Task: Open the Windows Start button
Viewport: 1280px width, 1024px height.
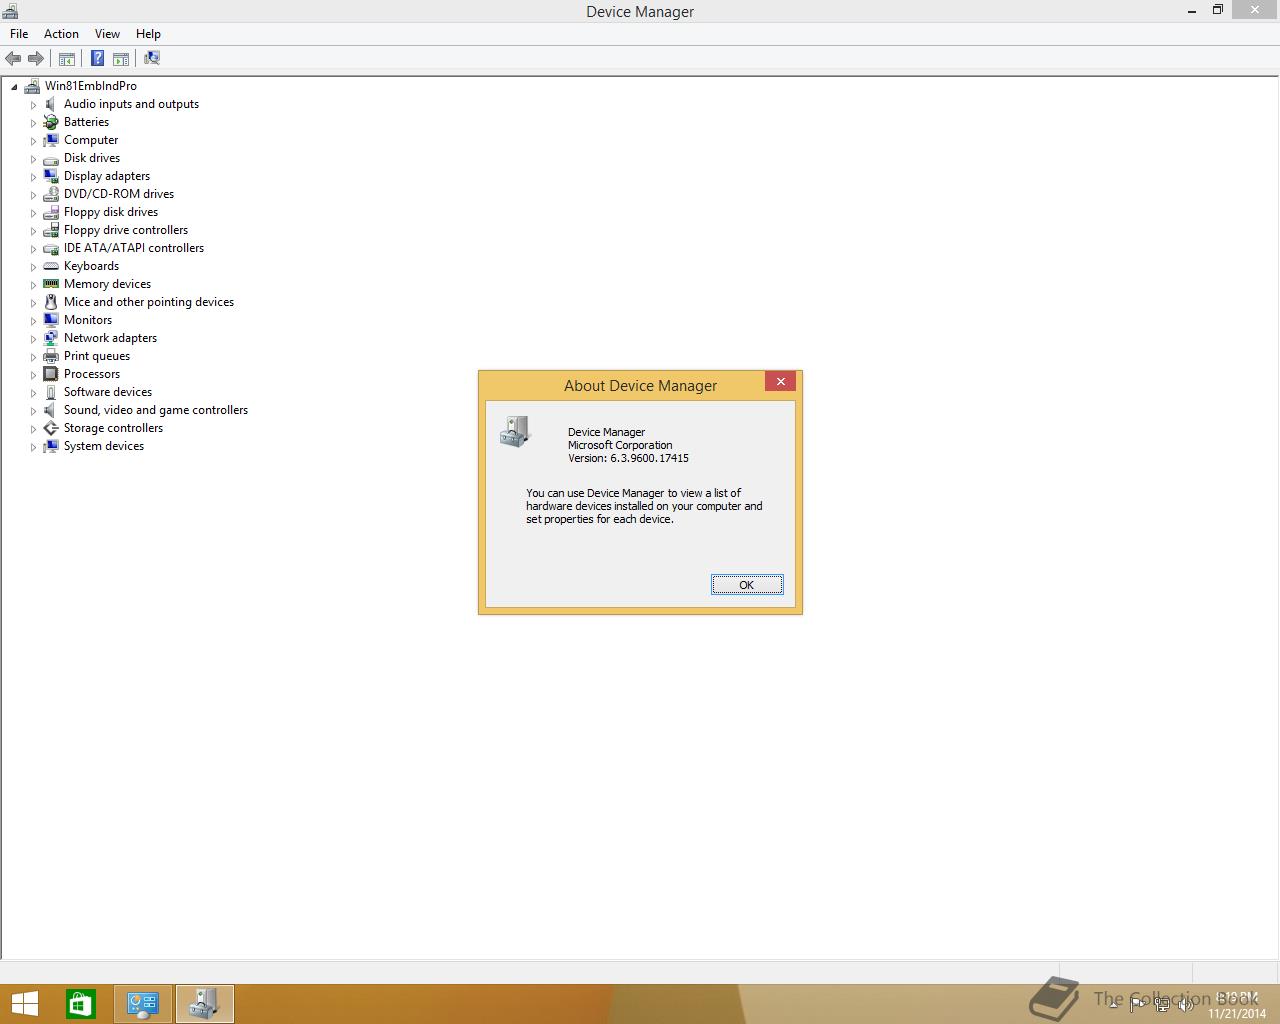Action: 25,1004
